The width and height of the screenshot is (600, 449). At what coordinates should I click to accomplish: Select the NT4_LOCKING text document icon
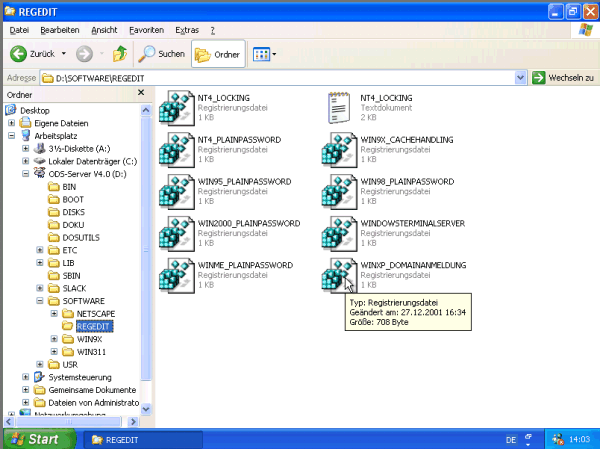tap(339, 108)
